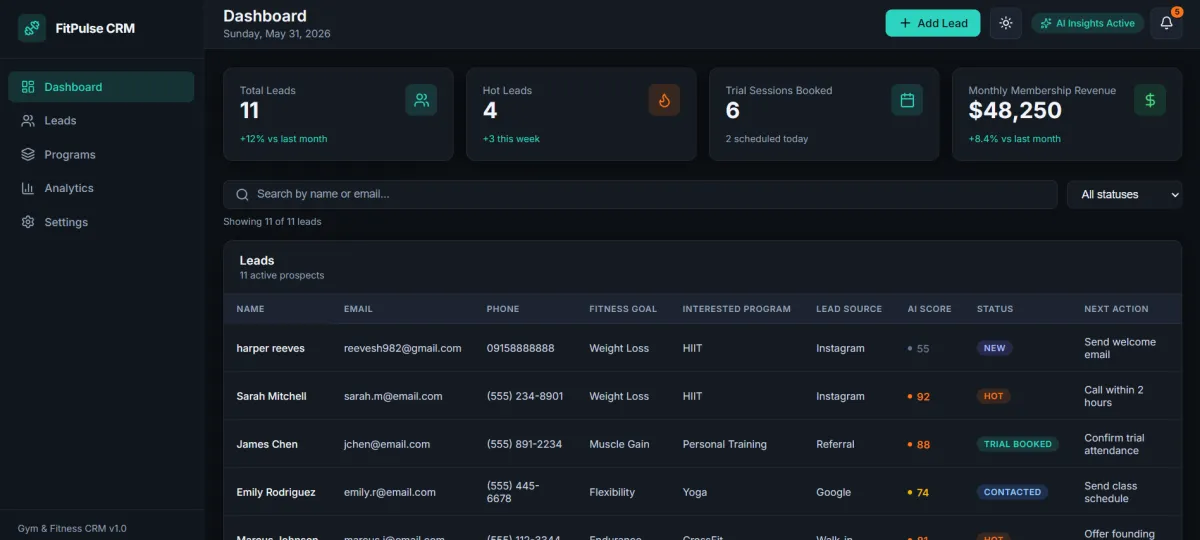Click Flexibility fitness goal cell

click(613, 493)
